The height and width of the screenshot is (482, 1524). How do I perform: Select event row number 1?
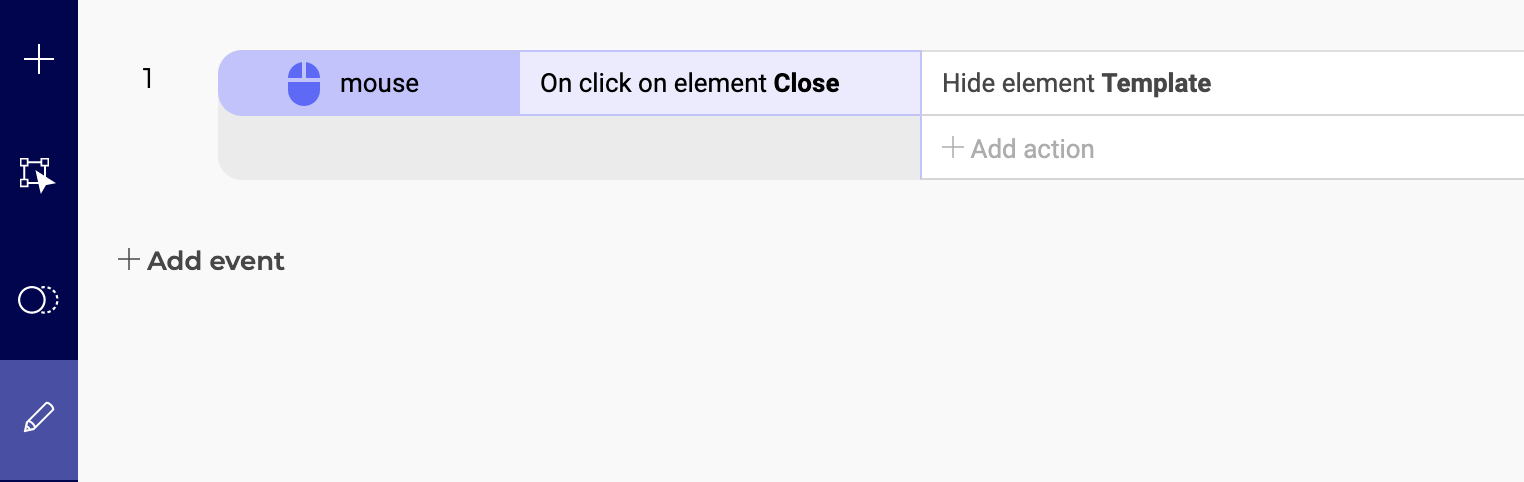(x=148, y=79)
